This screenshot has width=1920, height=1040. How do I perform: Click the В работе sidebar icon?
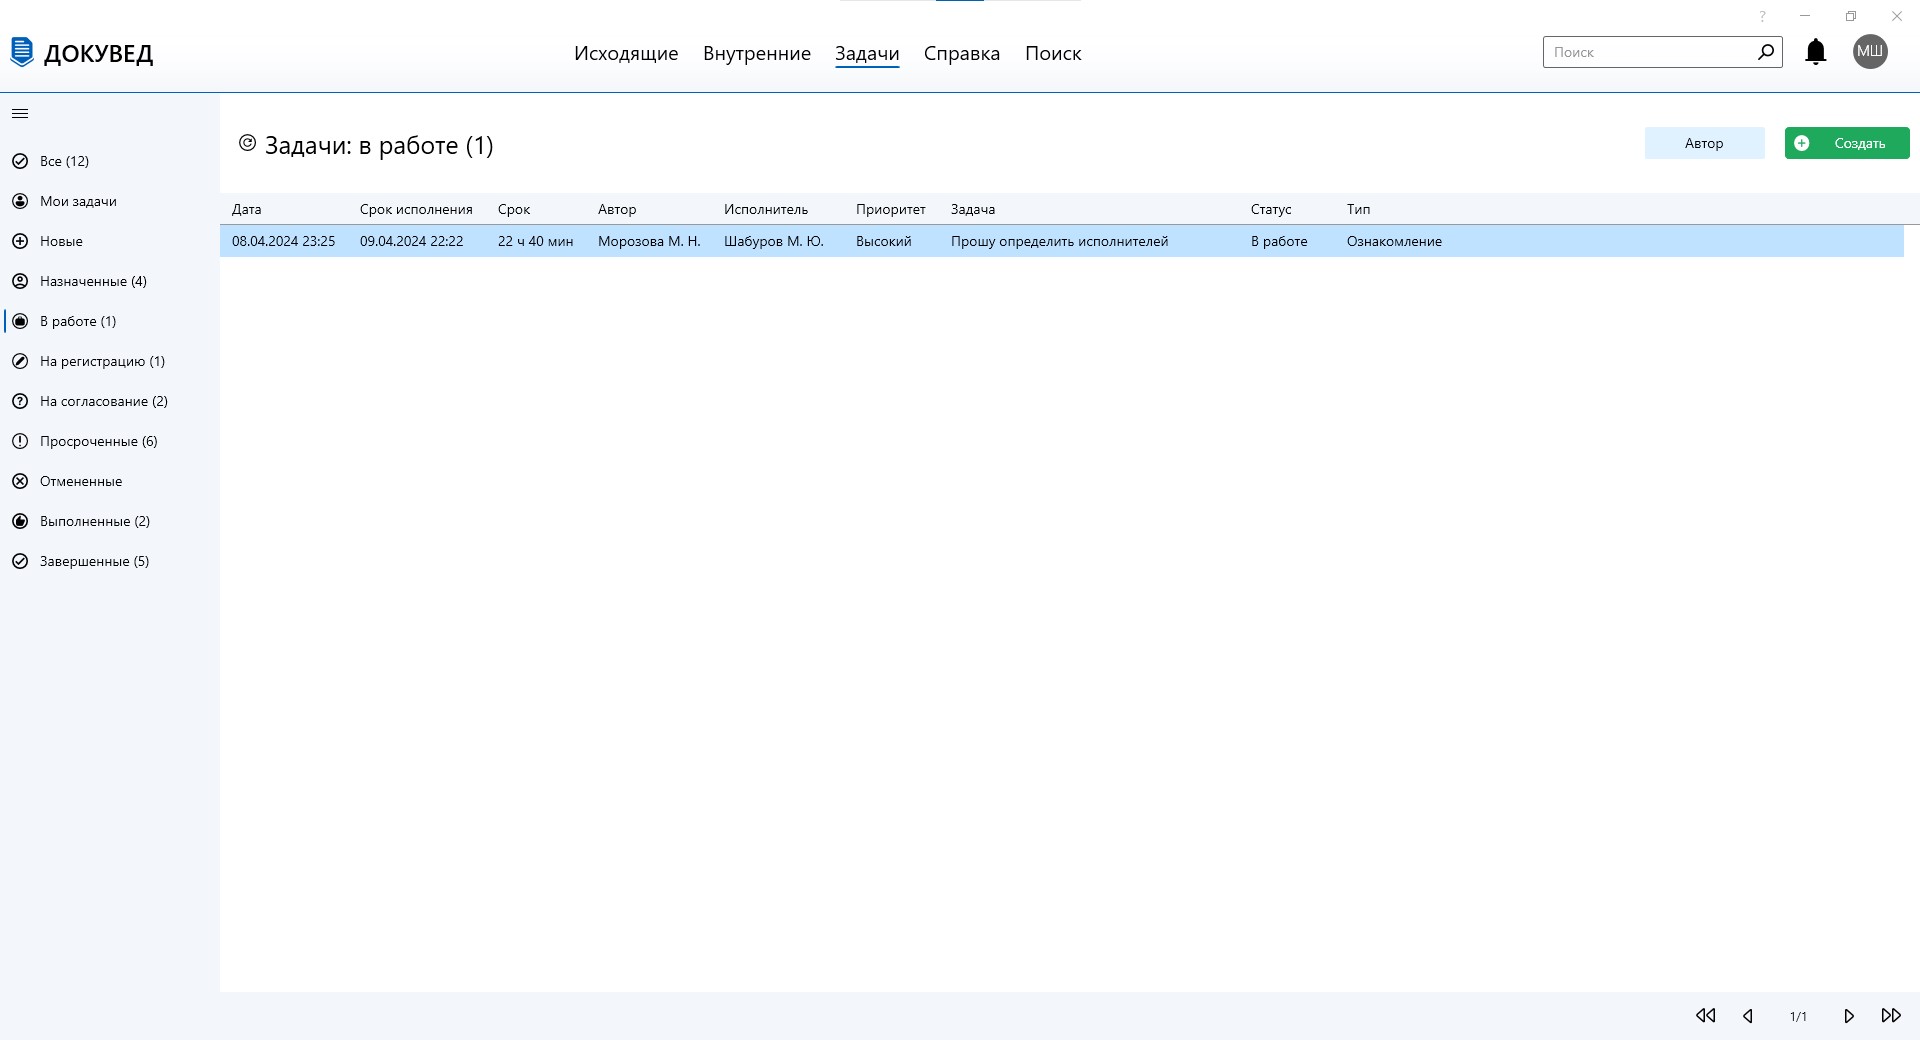pyautogui.click(x=20, y=321)
